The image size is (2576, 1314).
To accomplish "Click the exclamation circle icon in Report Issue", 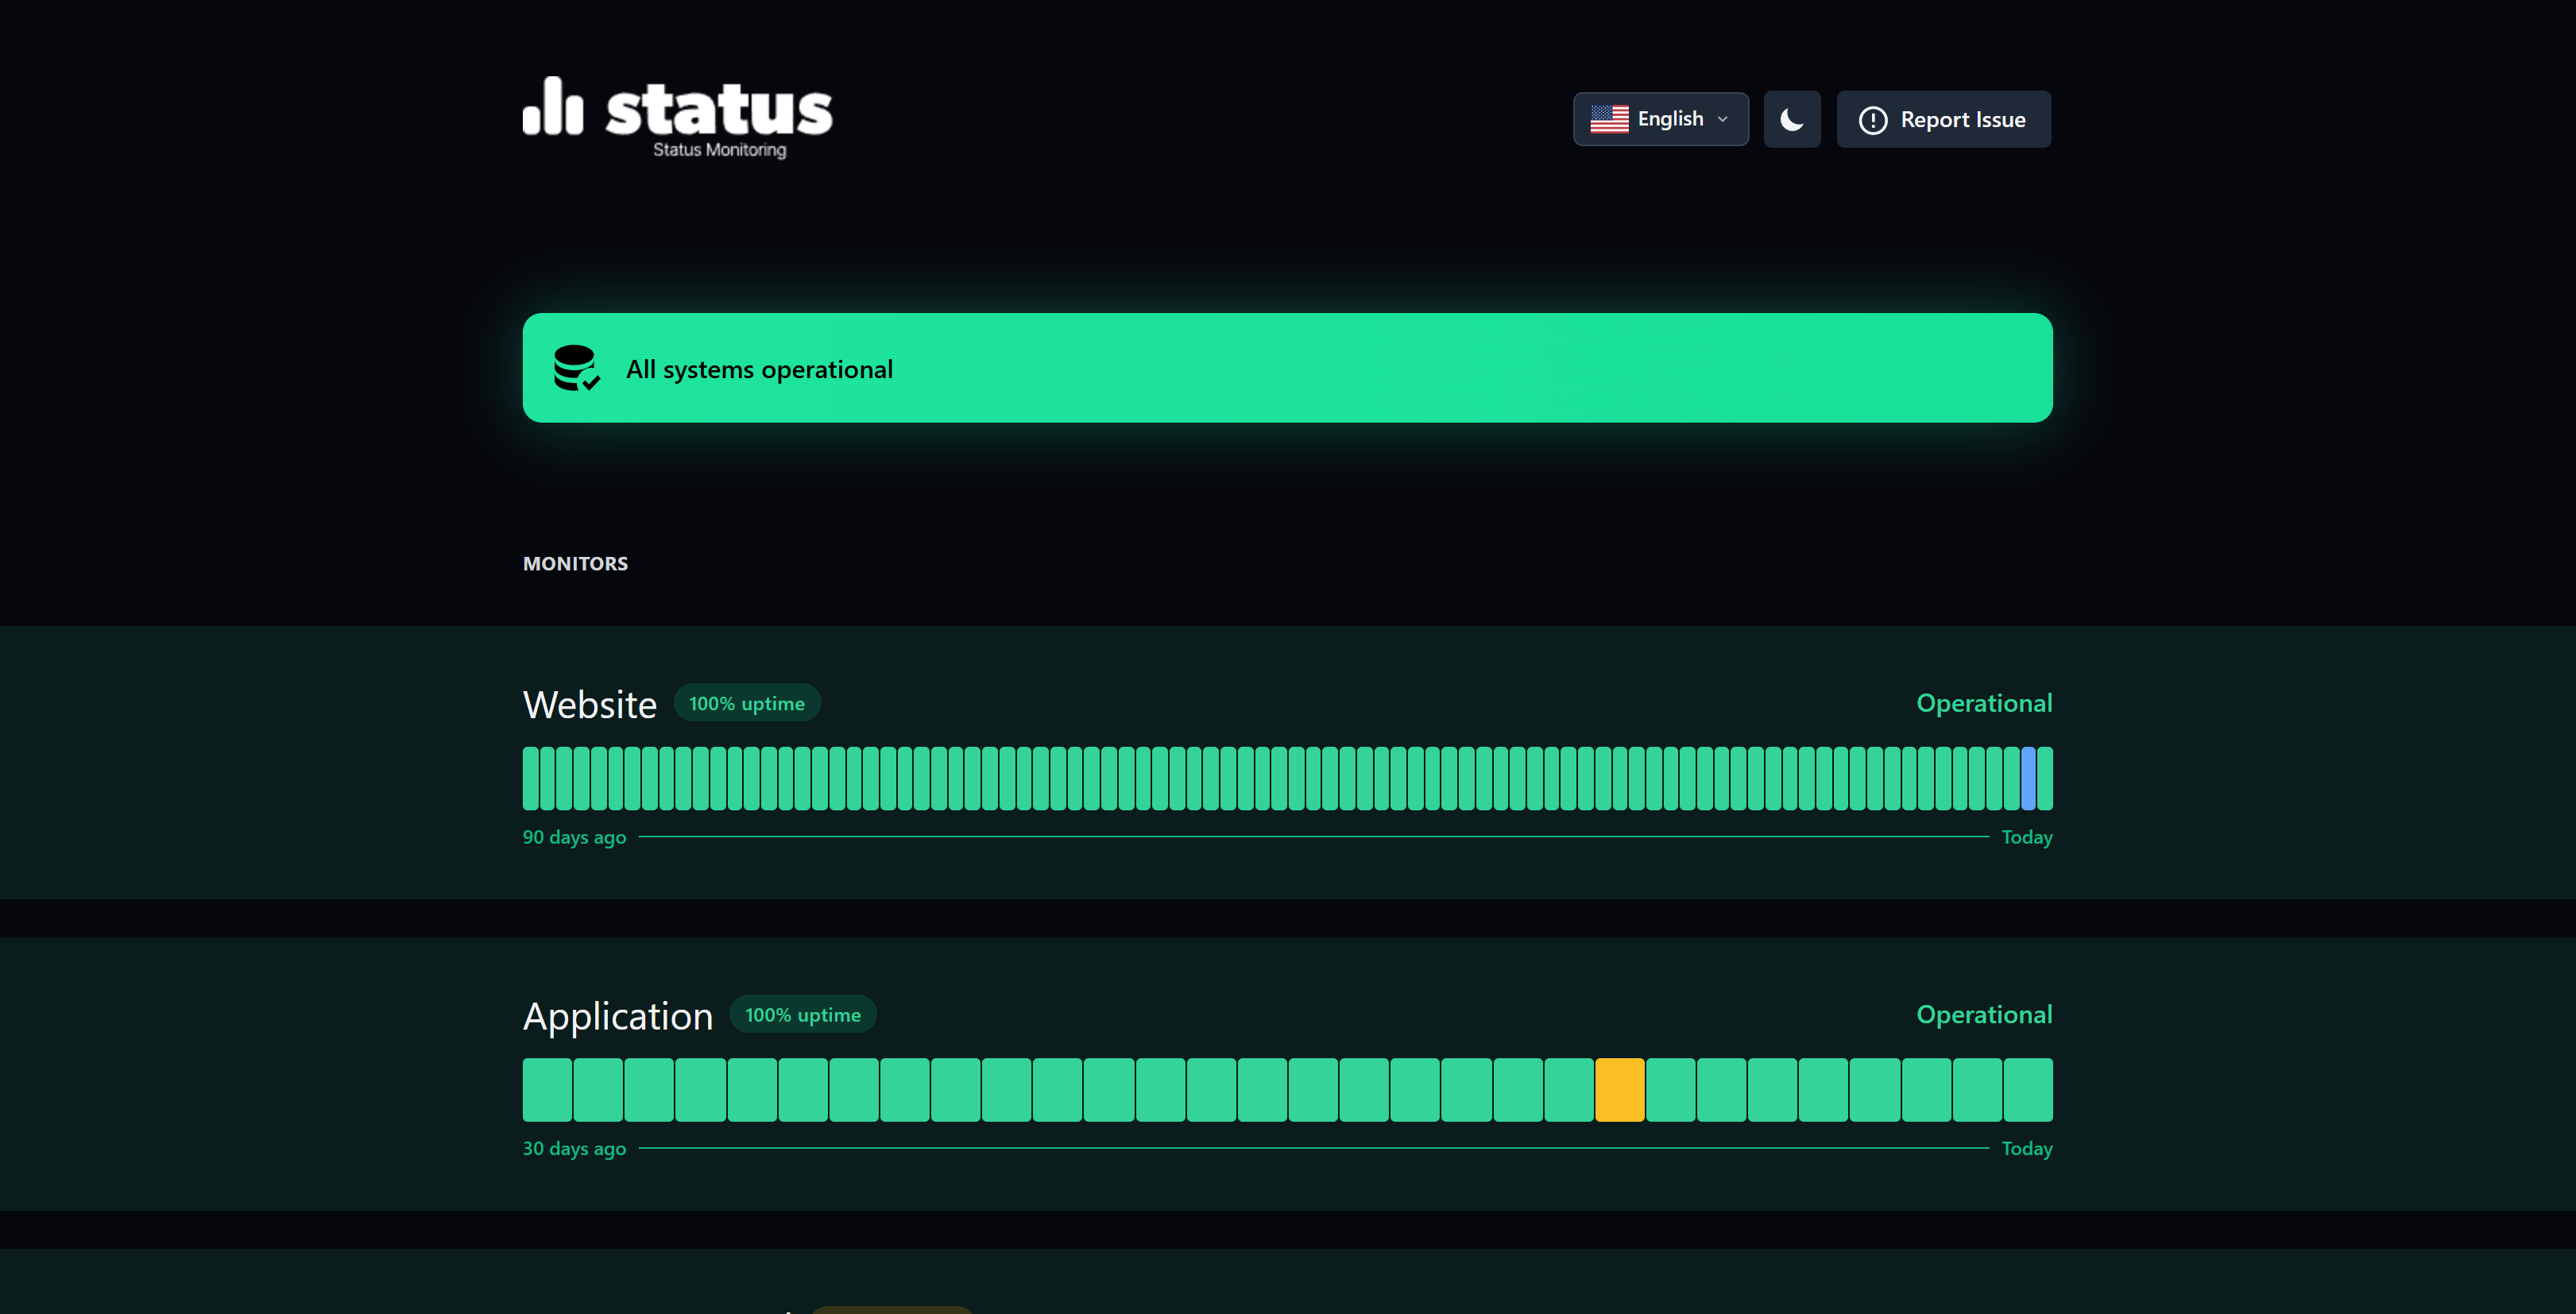I will pos(1872,120).
